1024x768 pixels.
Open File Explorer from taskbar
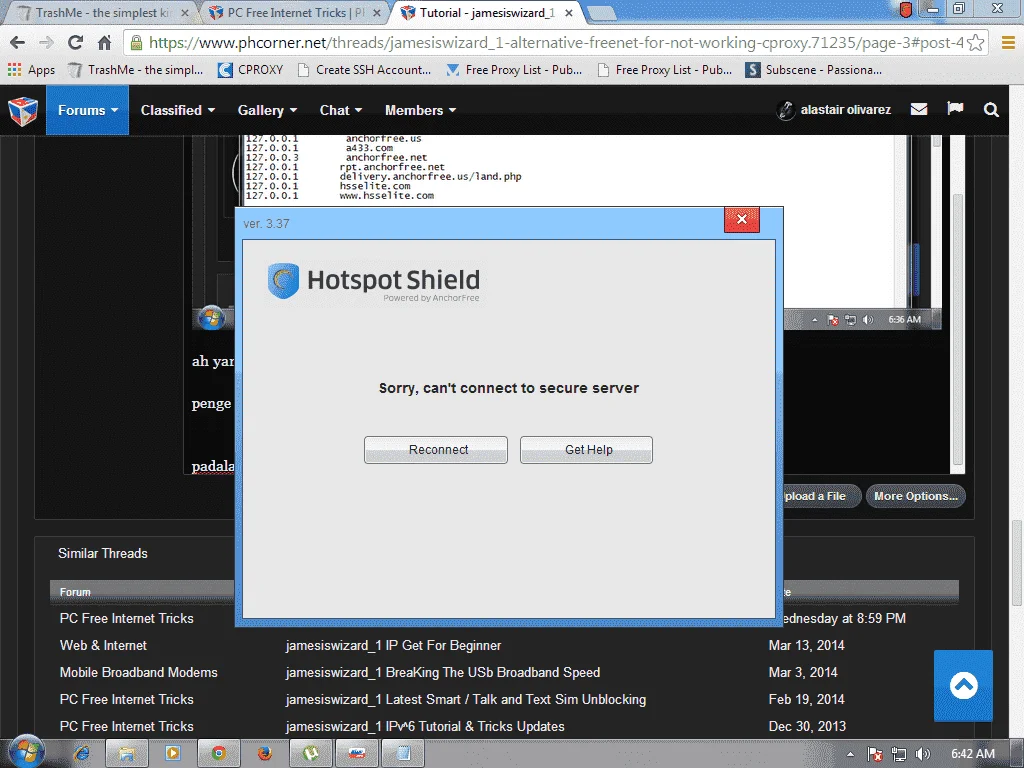pos(127,754)
